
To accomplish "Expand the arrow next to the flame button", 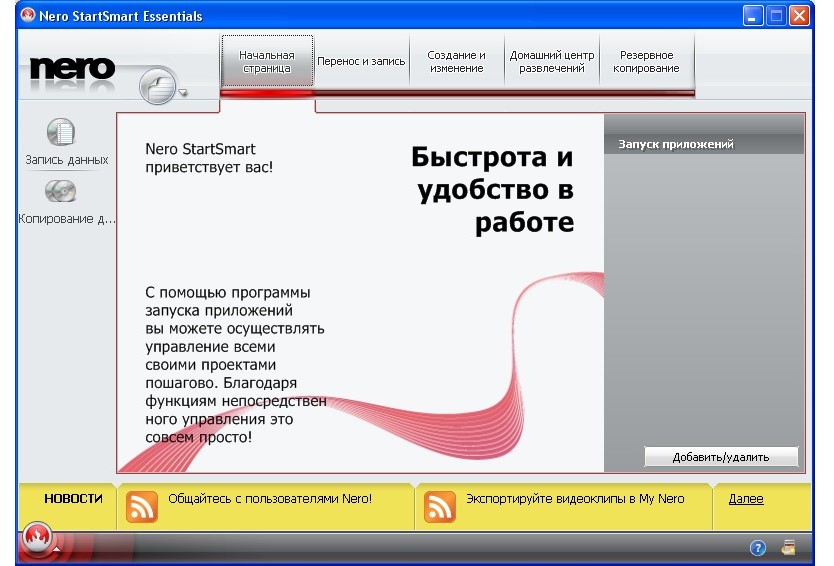I will 57,550.
